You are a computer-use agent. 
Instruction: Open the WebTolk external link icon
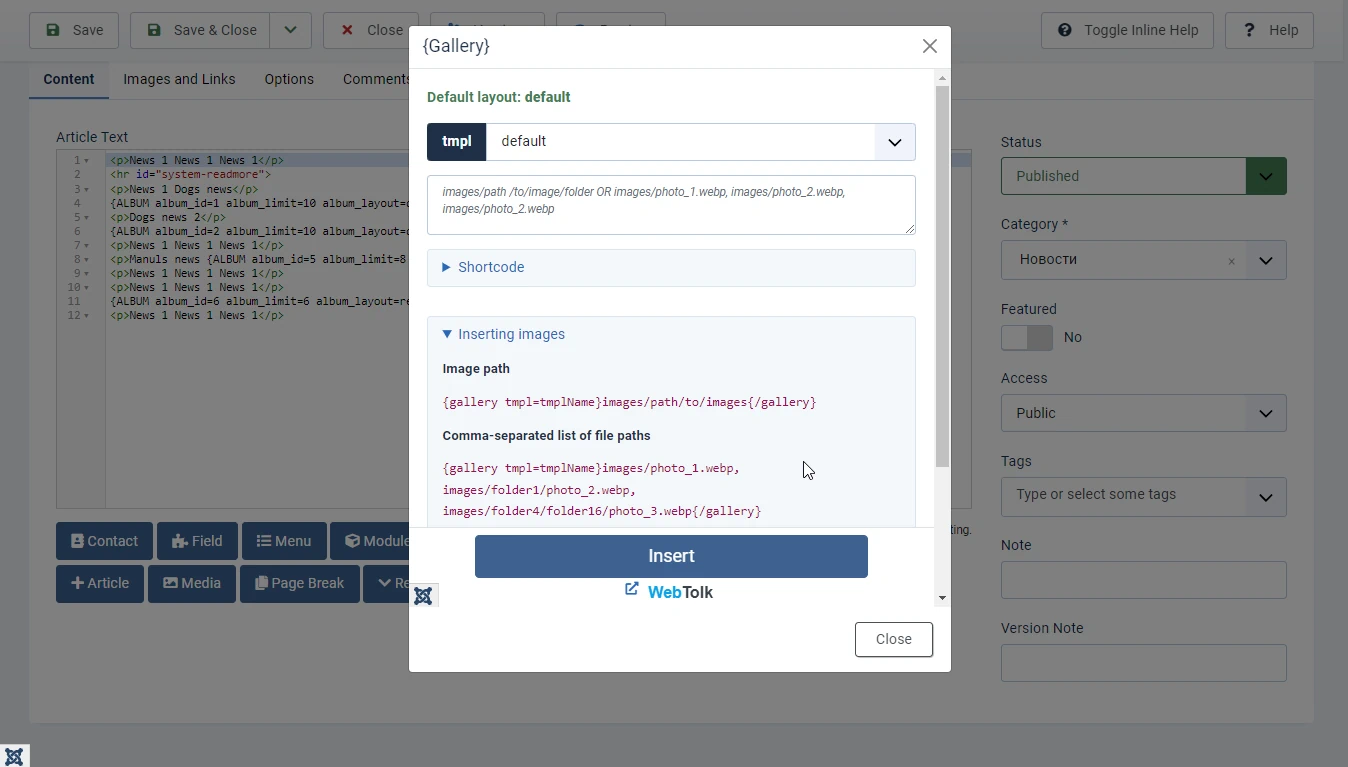pyautogui.click(x=632, y=589)
